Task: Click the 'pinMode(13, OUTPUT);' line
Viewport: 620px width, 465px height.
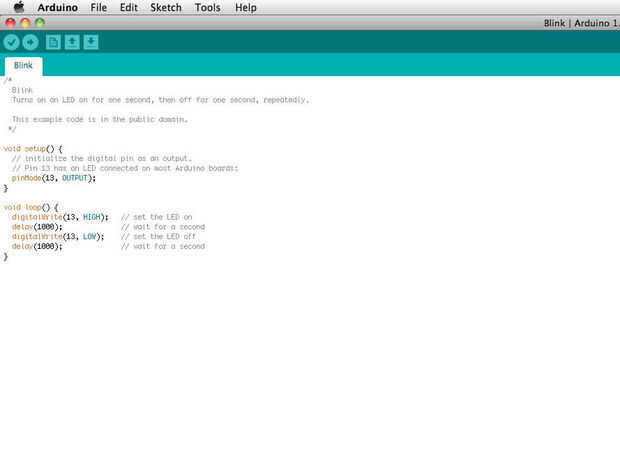Action: pos(54,178)
